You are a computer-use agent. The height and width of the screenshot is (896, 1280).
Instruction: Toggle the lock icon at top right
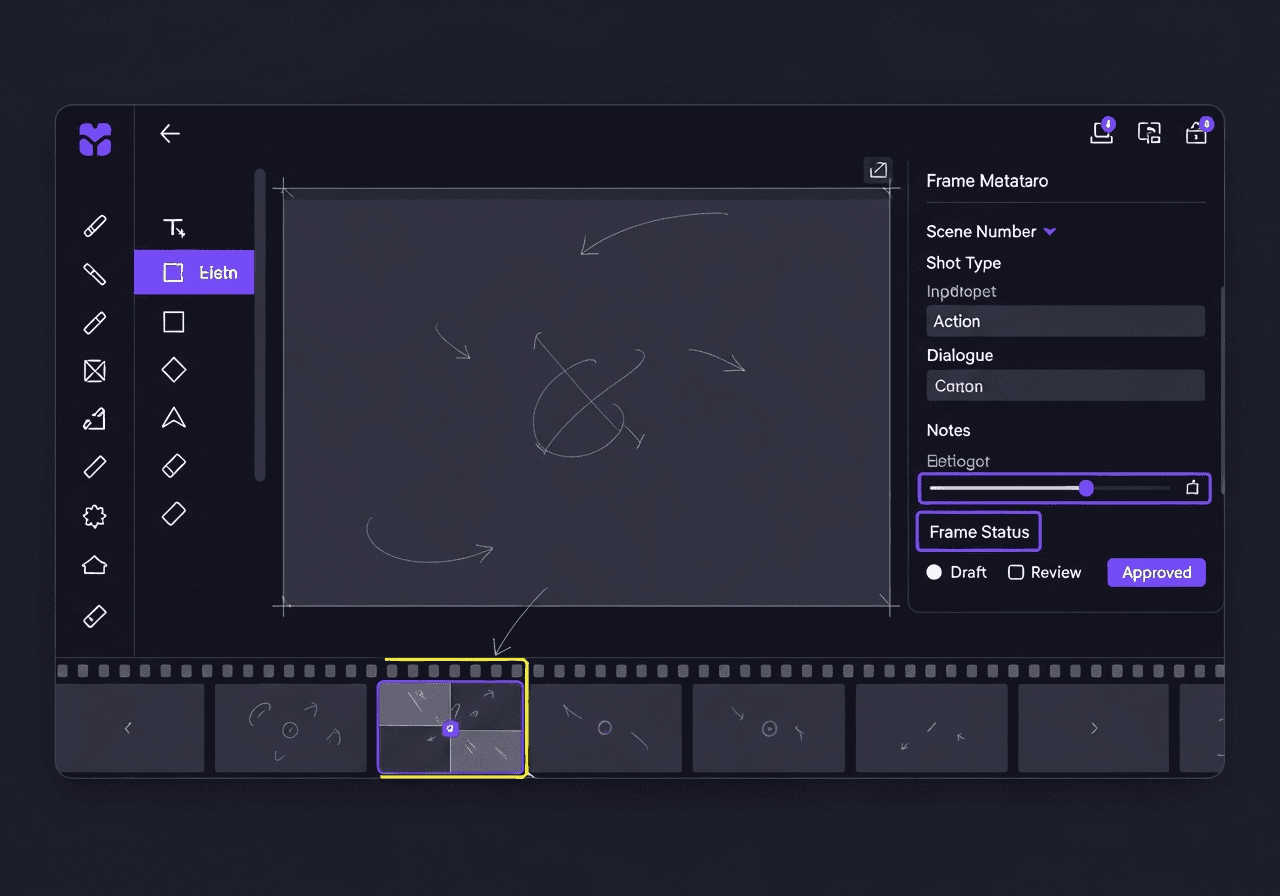[1196, 133]
